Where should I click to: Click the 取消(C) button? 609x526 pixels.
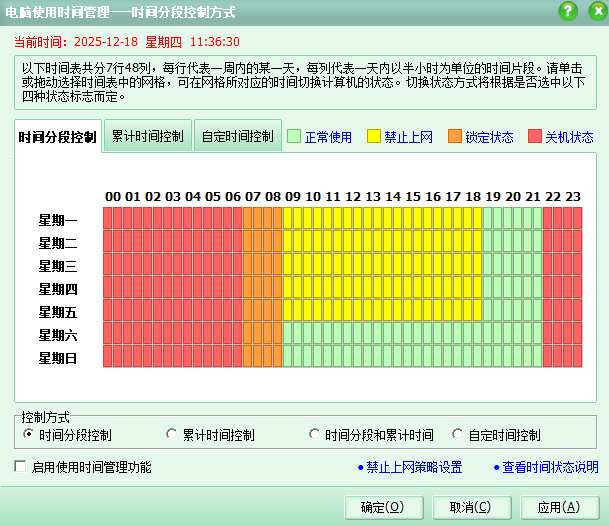click(x=469, y=507)
